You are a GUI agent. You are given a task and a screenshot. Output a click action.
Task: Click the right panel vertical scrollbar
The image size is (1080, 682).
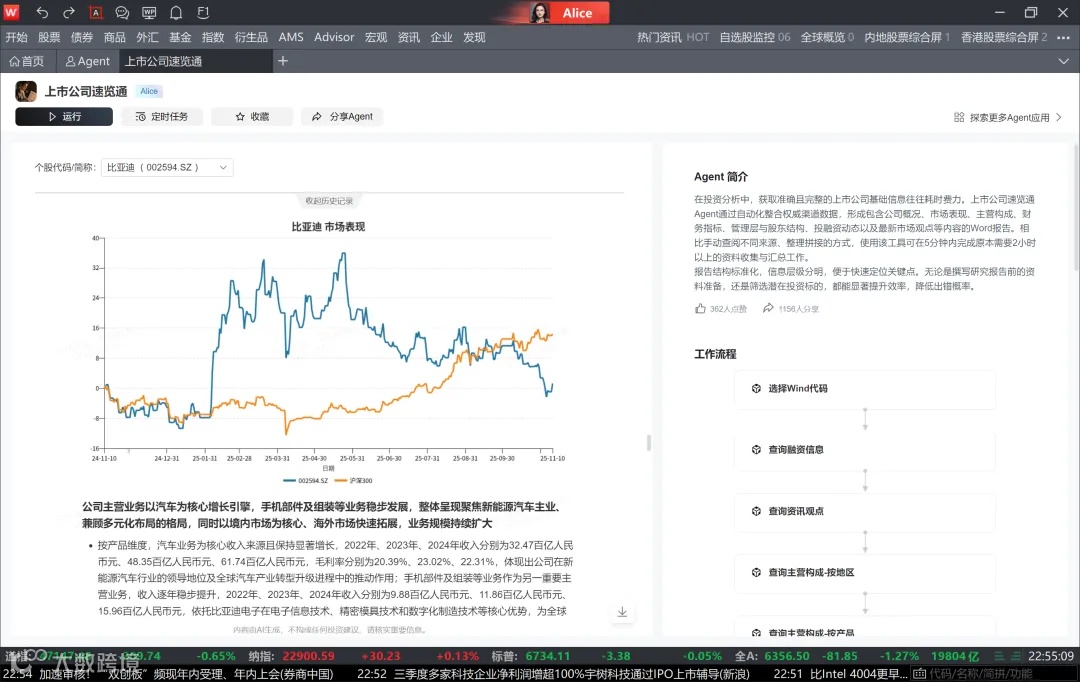(x=1076, y=207)
